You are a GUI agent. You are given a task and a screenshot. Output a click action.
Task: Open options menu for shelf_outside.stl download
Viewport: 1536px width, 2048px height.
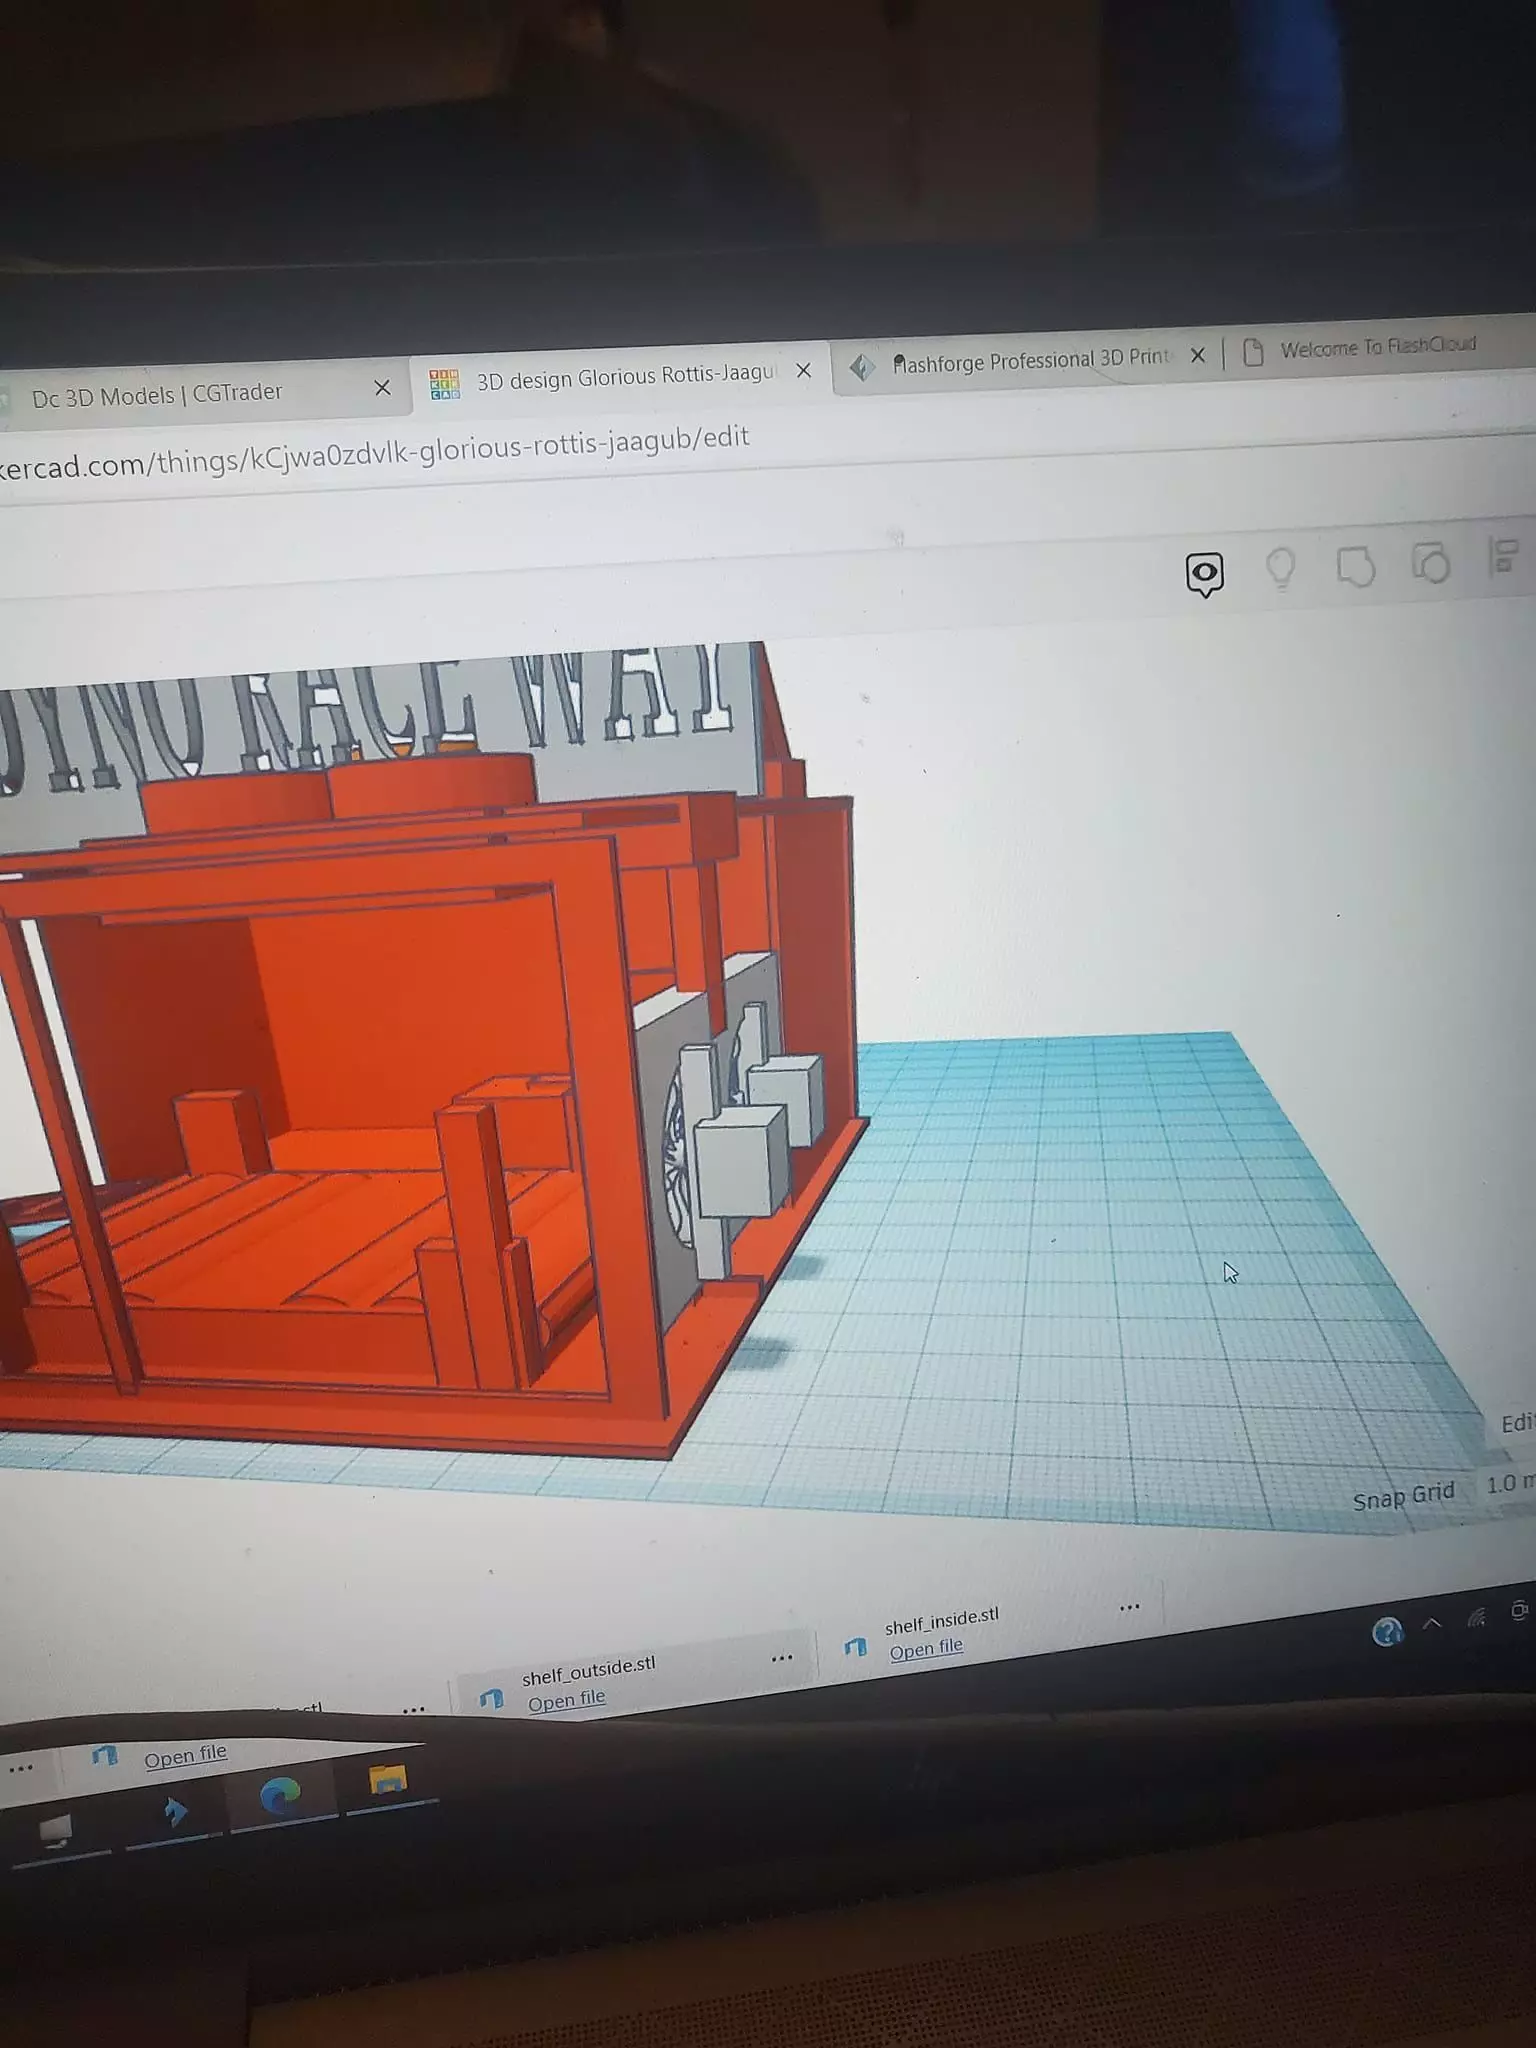point(782,1658)
